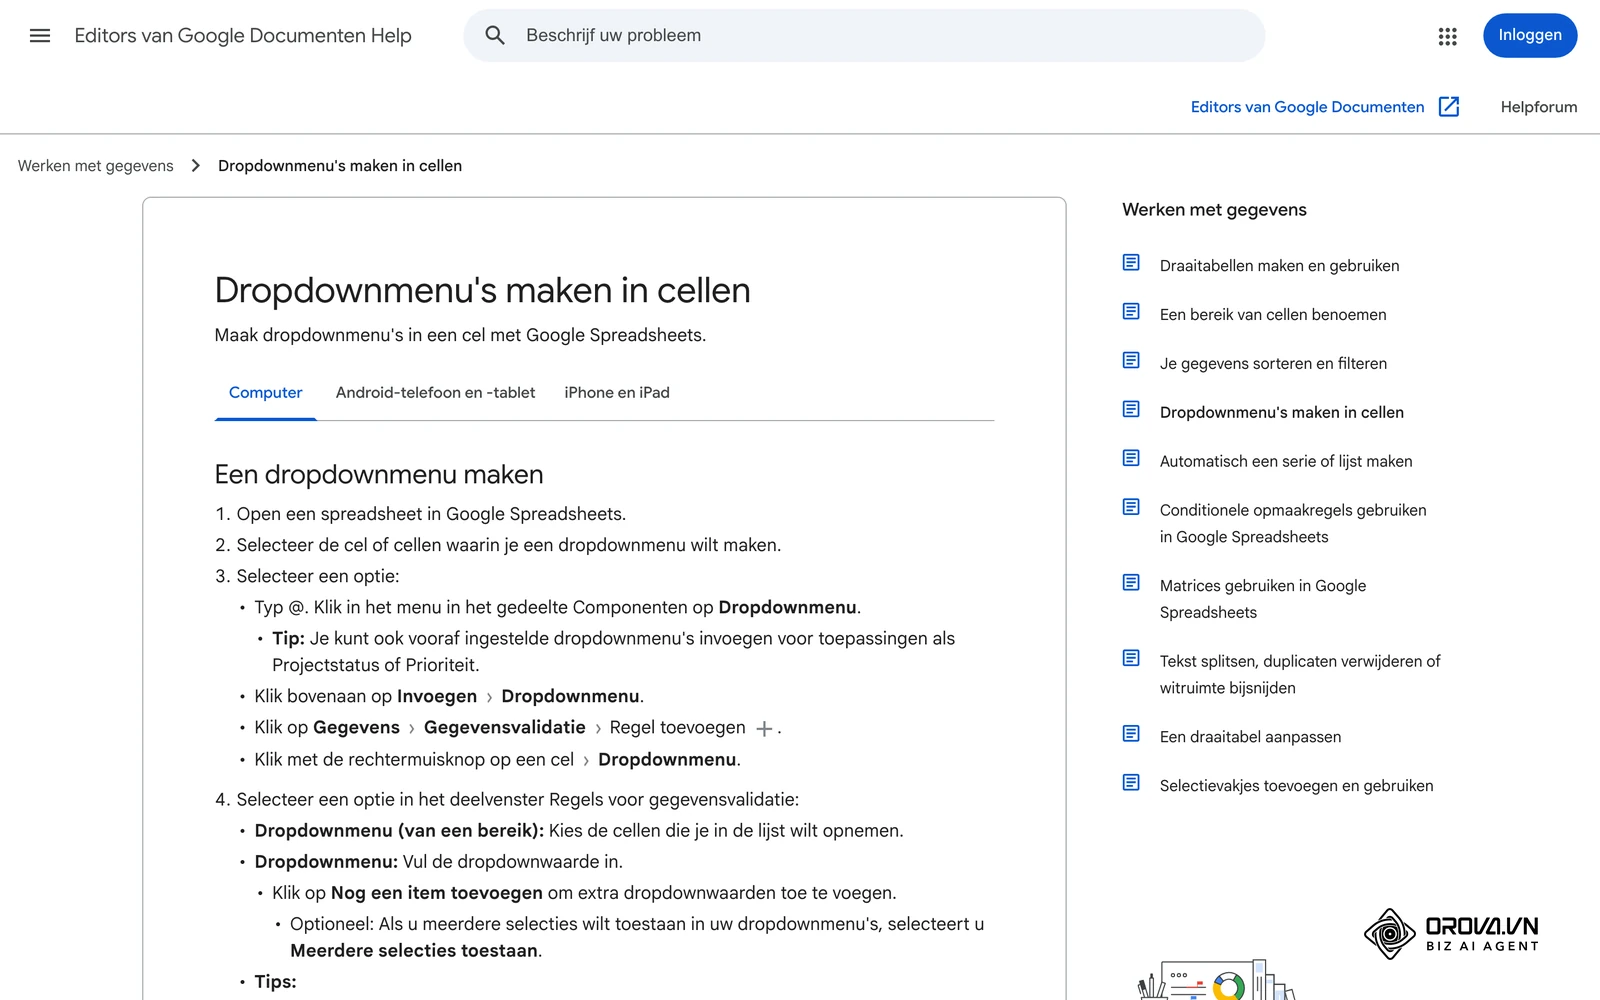1600x1000 pixels.
Task: Switch to Android-telefoon en -tablet tab
Action: [x=435, y=393]
